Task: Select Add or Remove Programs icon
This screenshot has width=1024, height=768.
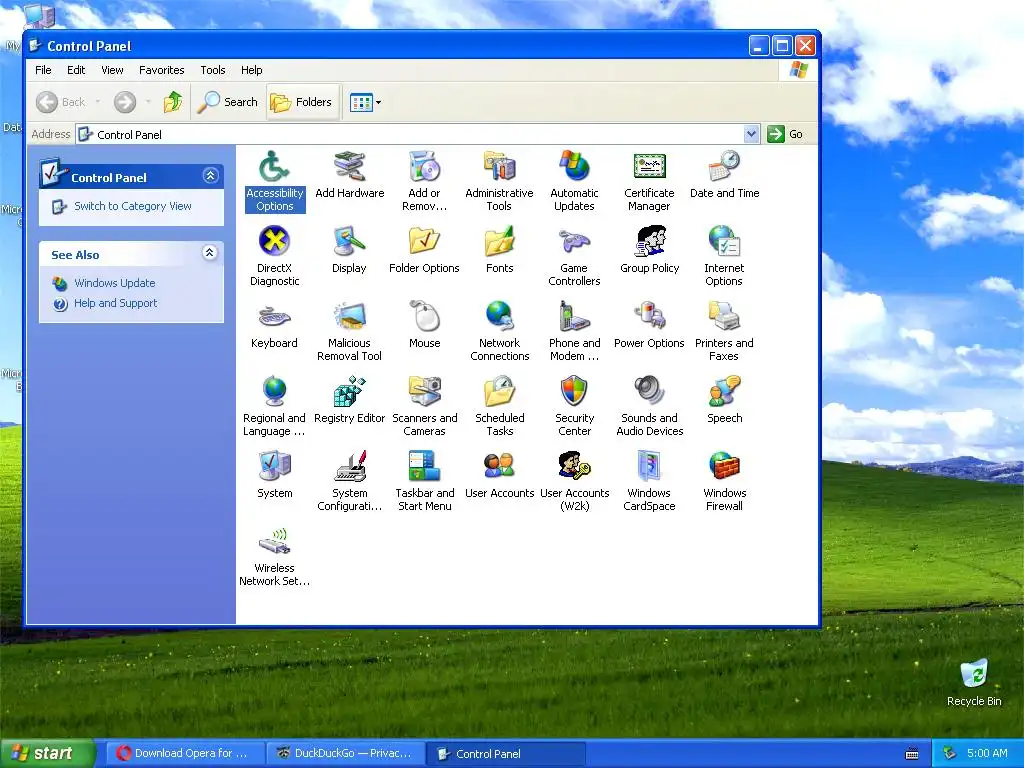Action: (x=424, y=182)
